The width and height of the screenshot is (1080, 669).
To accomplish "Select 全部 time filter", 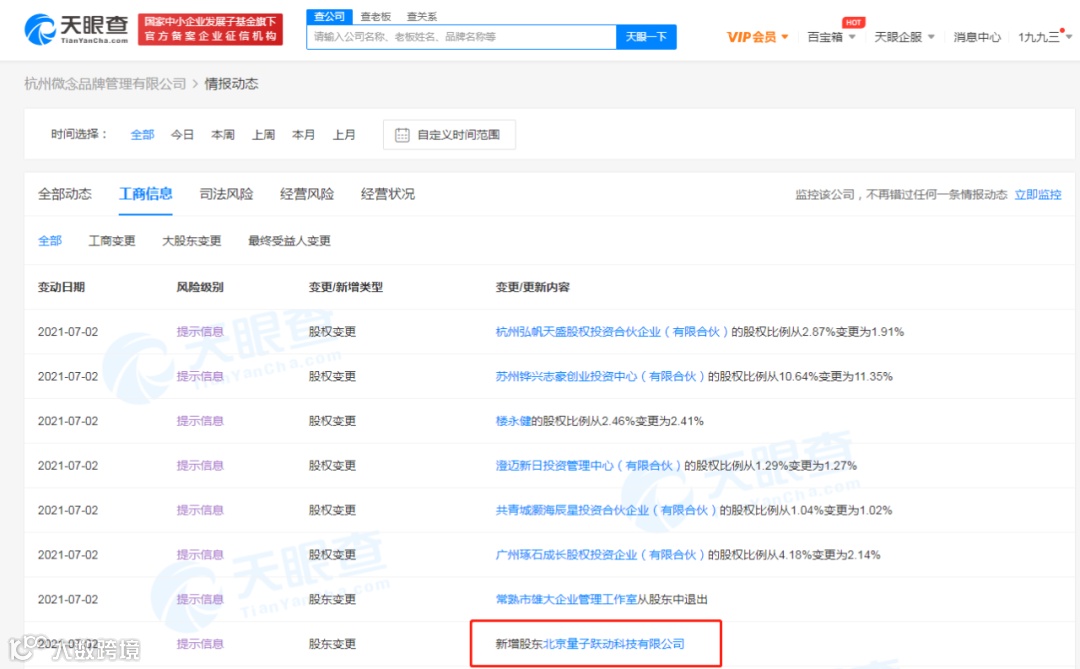I will coord(143,135).
